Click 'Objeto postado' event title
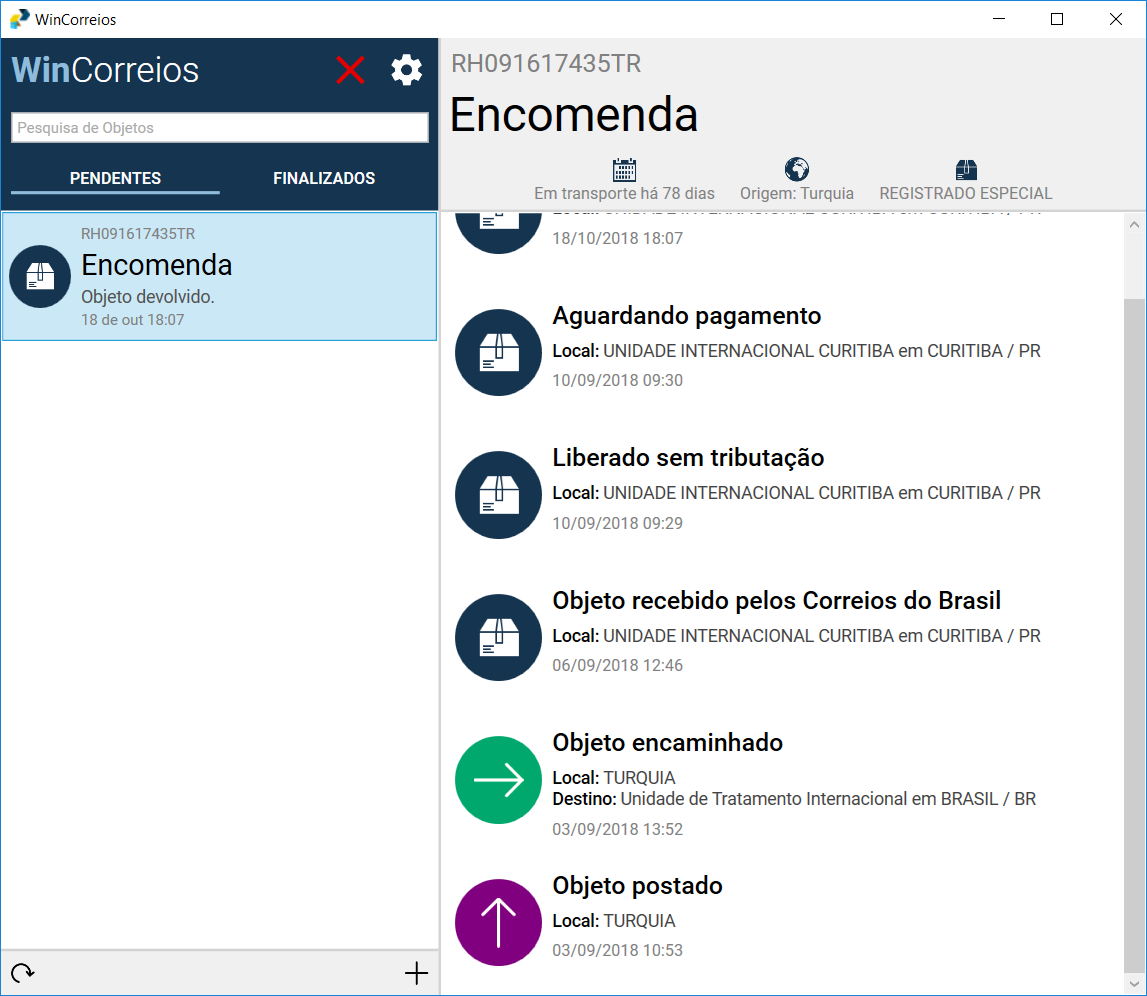1147x996 pixels. 637,886
